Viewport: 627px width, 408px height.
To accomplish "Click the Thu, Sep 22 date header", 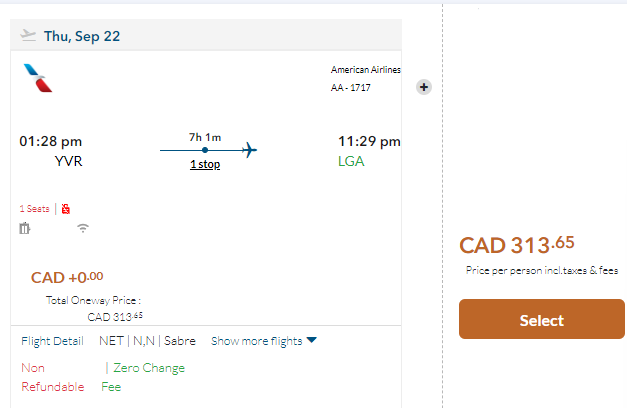I will pyautogui.click(x=82, y=36).
